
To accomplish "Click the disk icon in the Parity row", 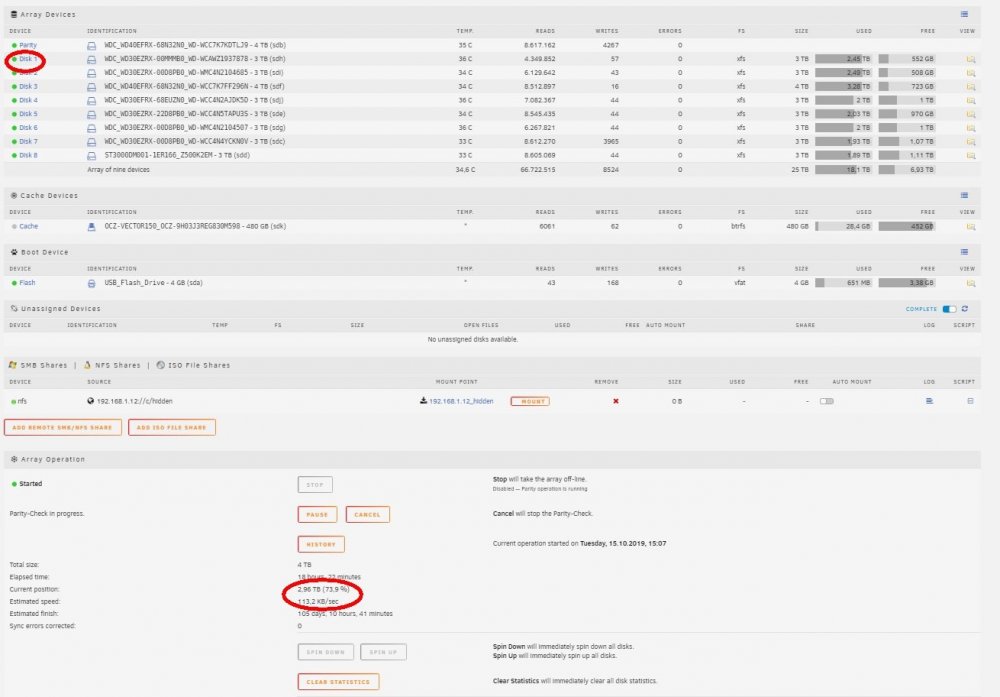I will pos(91,46).
